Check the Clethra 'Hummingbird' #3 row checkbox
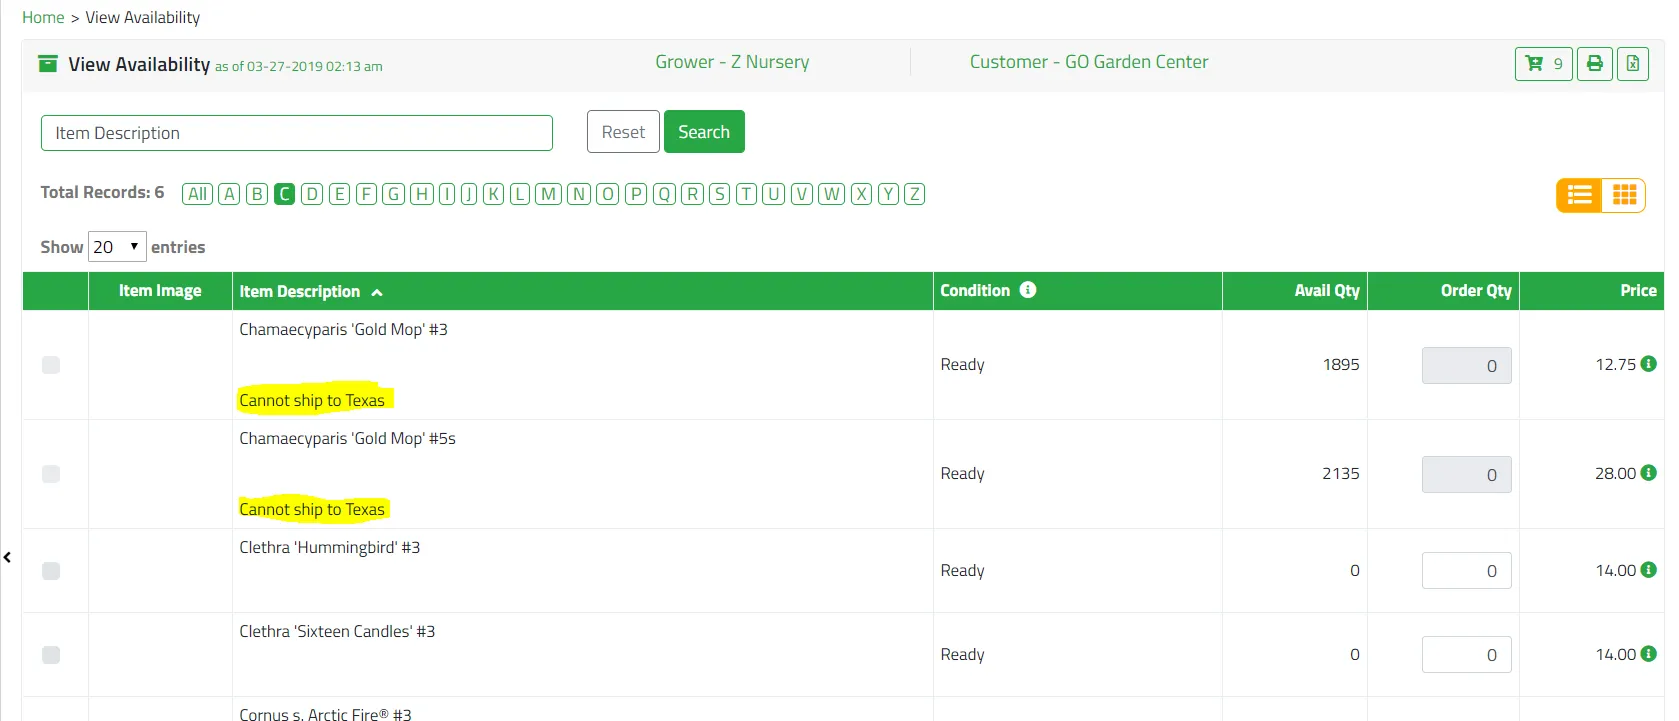Screen dimensions: 1679x721 pyautogui.click(x=51, y=571)
